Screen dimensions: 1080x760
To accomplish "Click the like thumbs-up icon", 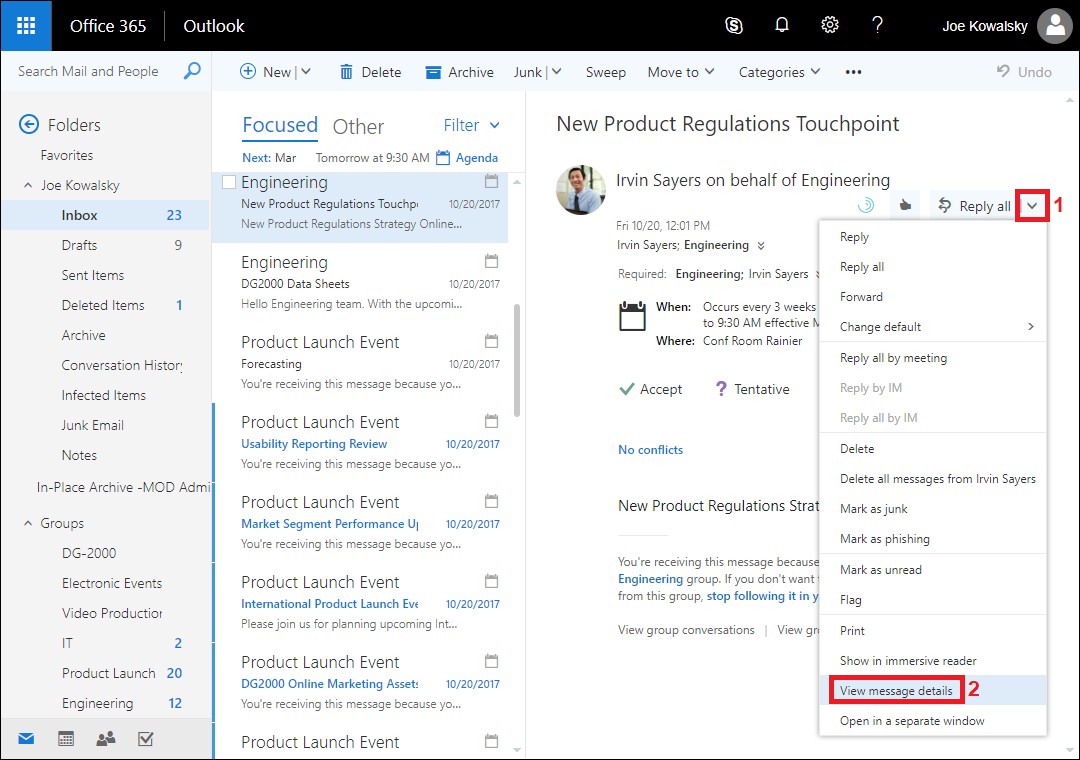I will pos(905,205).
